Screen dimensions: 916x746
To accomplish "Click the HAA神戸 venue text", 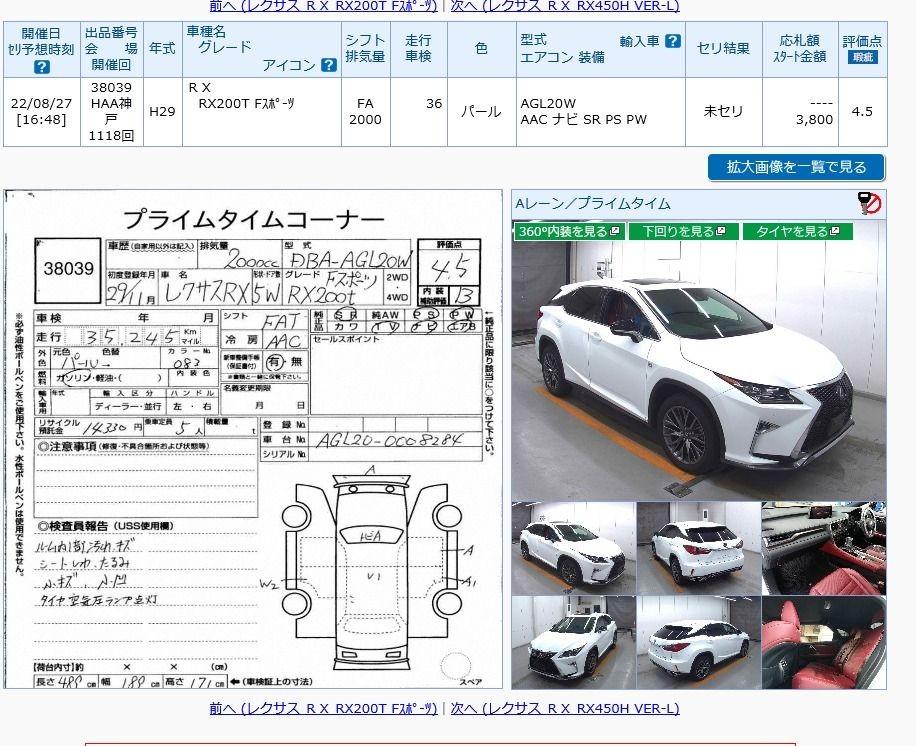I will coord(112,112).
